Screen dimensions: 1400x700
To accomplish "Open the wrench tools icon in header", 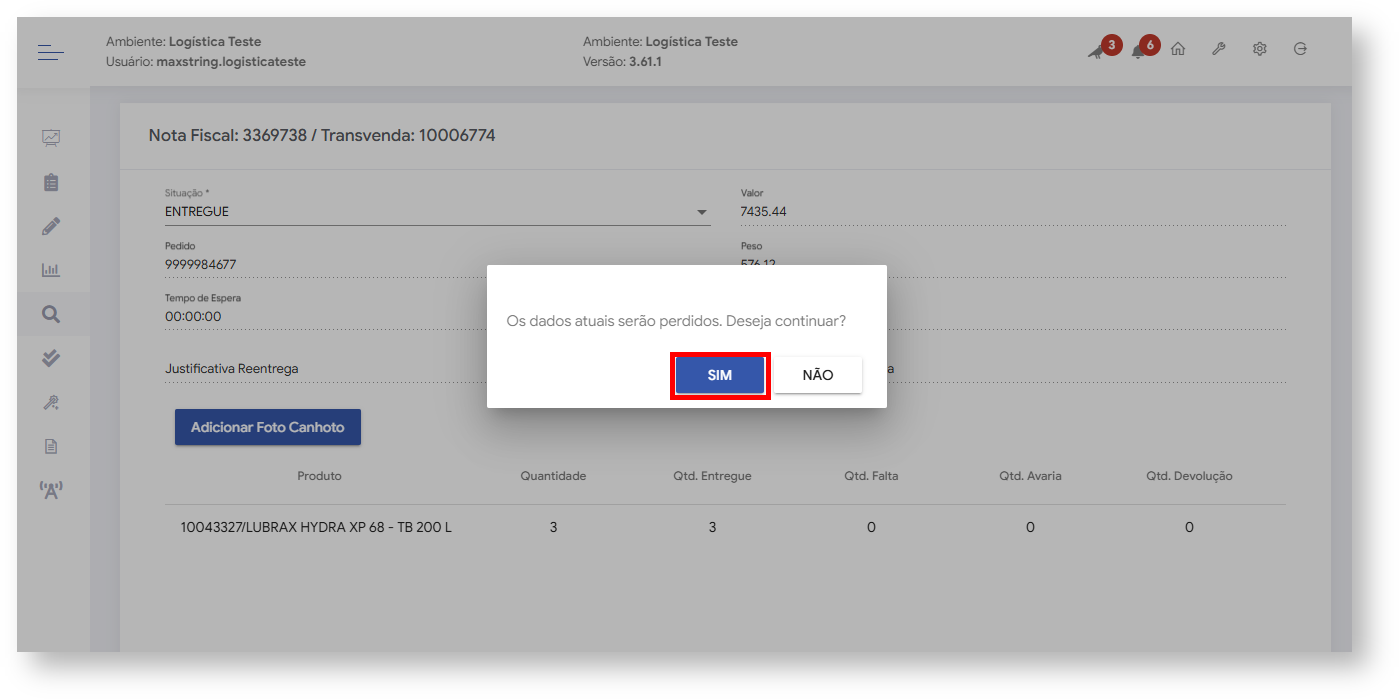I will 1219,49.
